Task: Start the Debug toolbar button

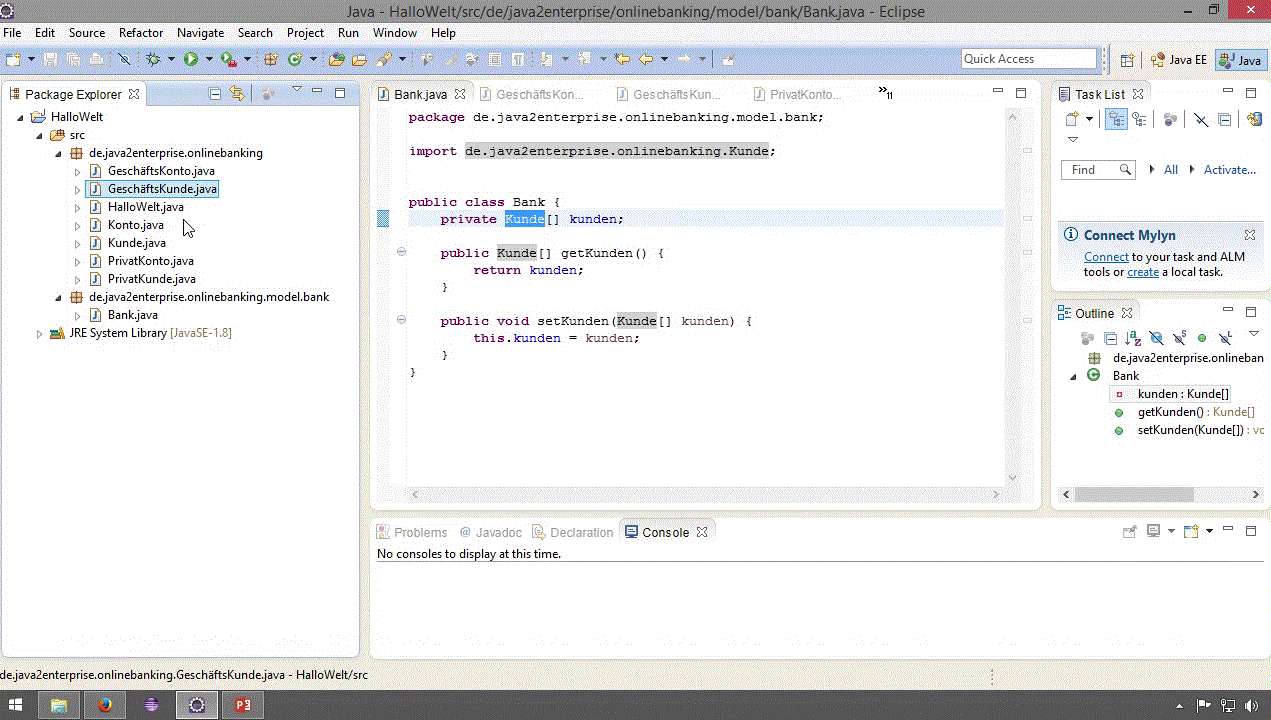Action: pos(154,59)
